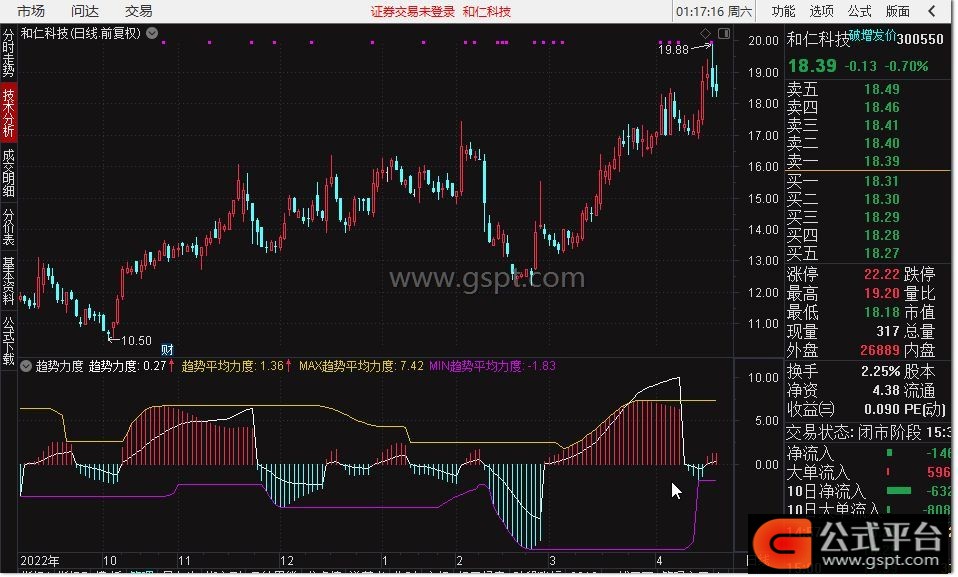Switch to the 基本资料 side tab
The width and height of the screenshot is (958, 577).
tap(9, 281)
